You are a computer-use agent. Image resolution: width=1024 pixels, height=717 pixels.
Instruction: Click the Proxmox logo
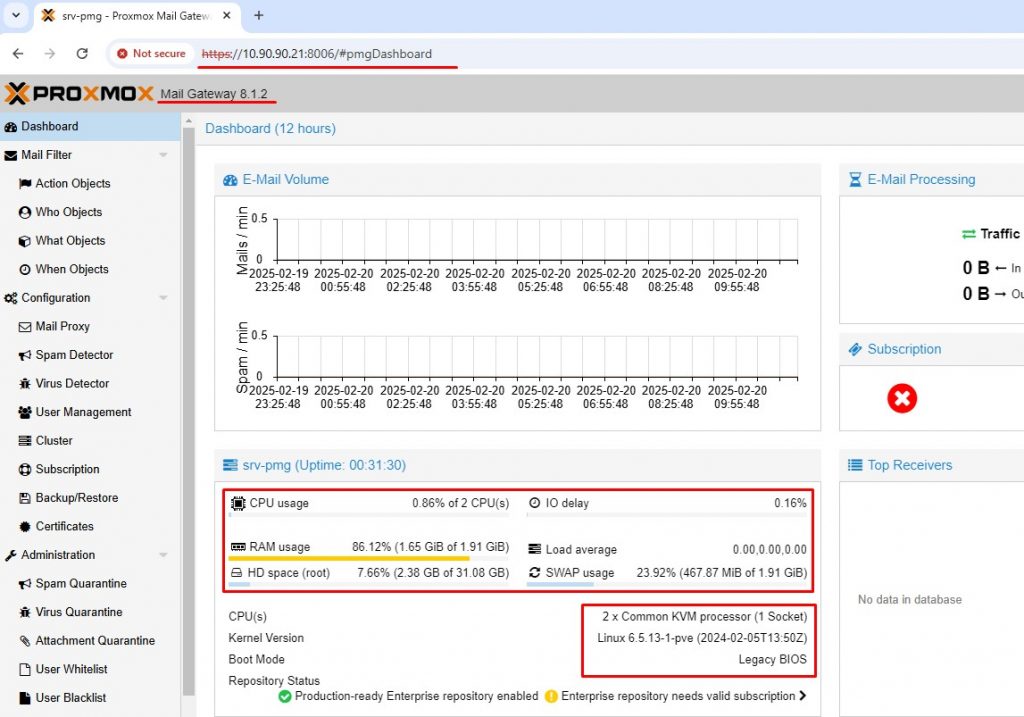[79, 94]
